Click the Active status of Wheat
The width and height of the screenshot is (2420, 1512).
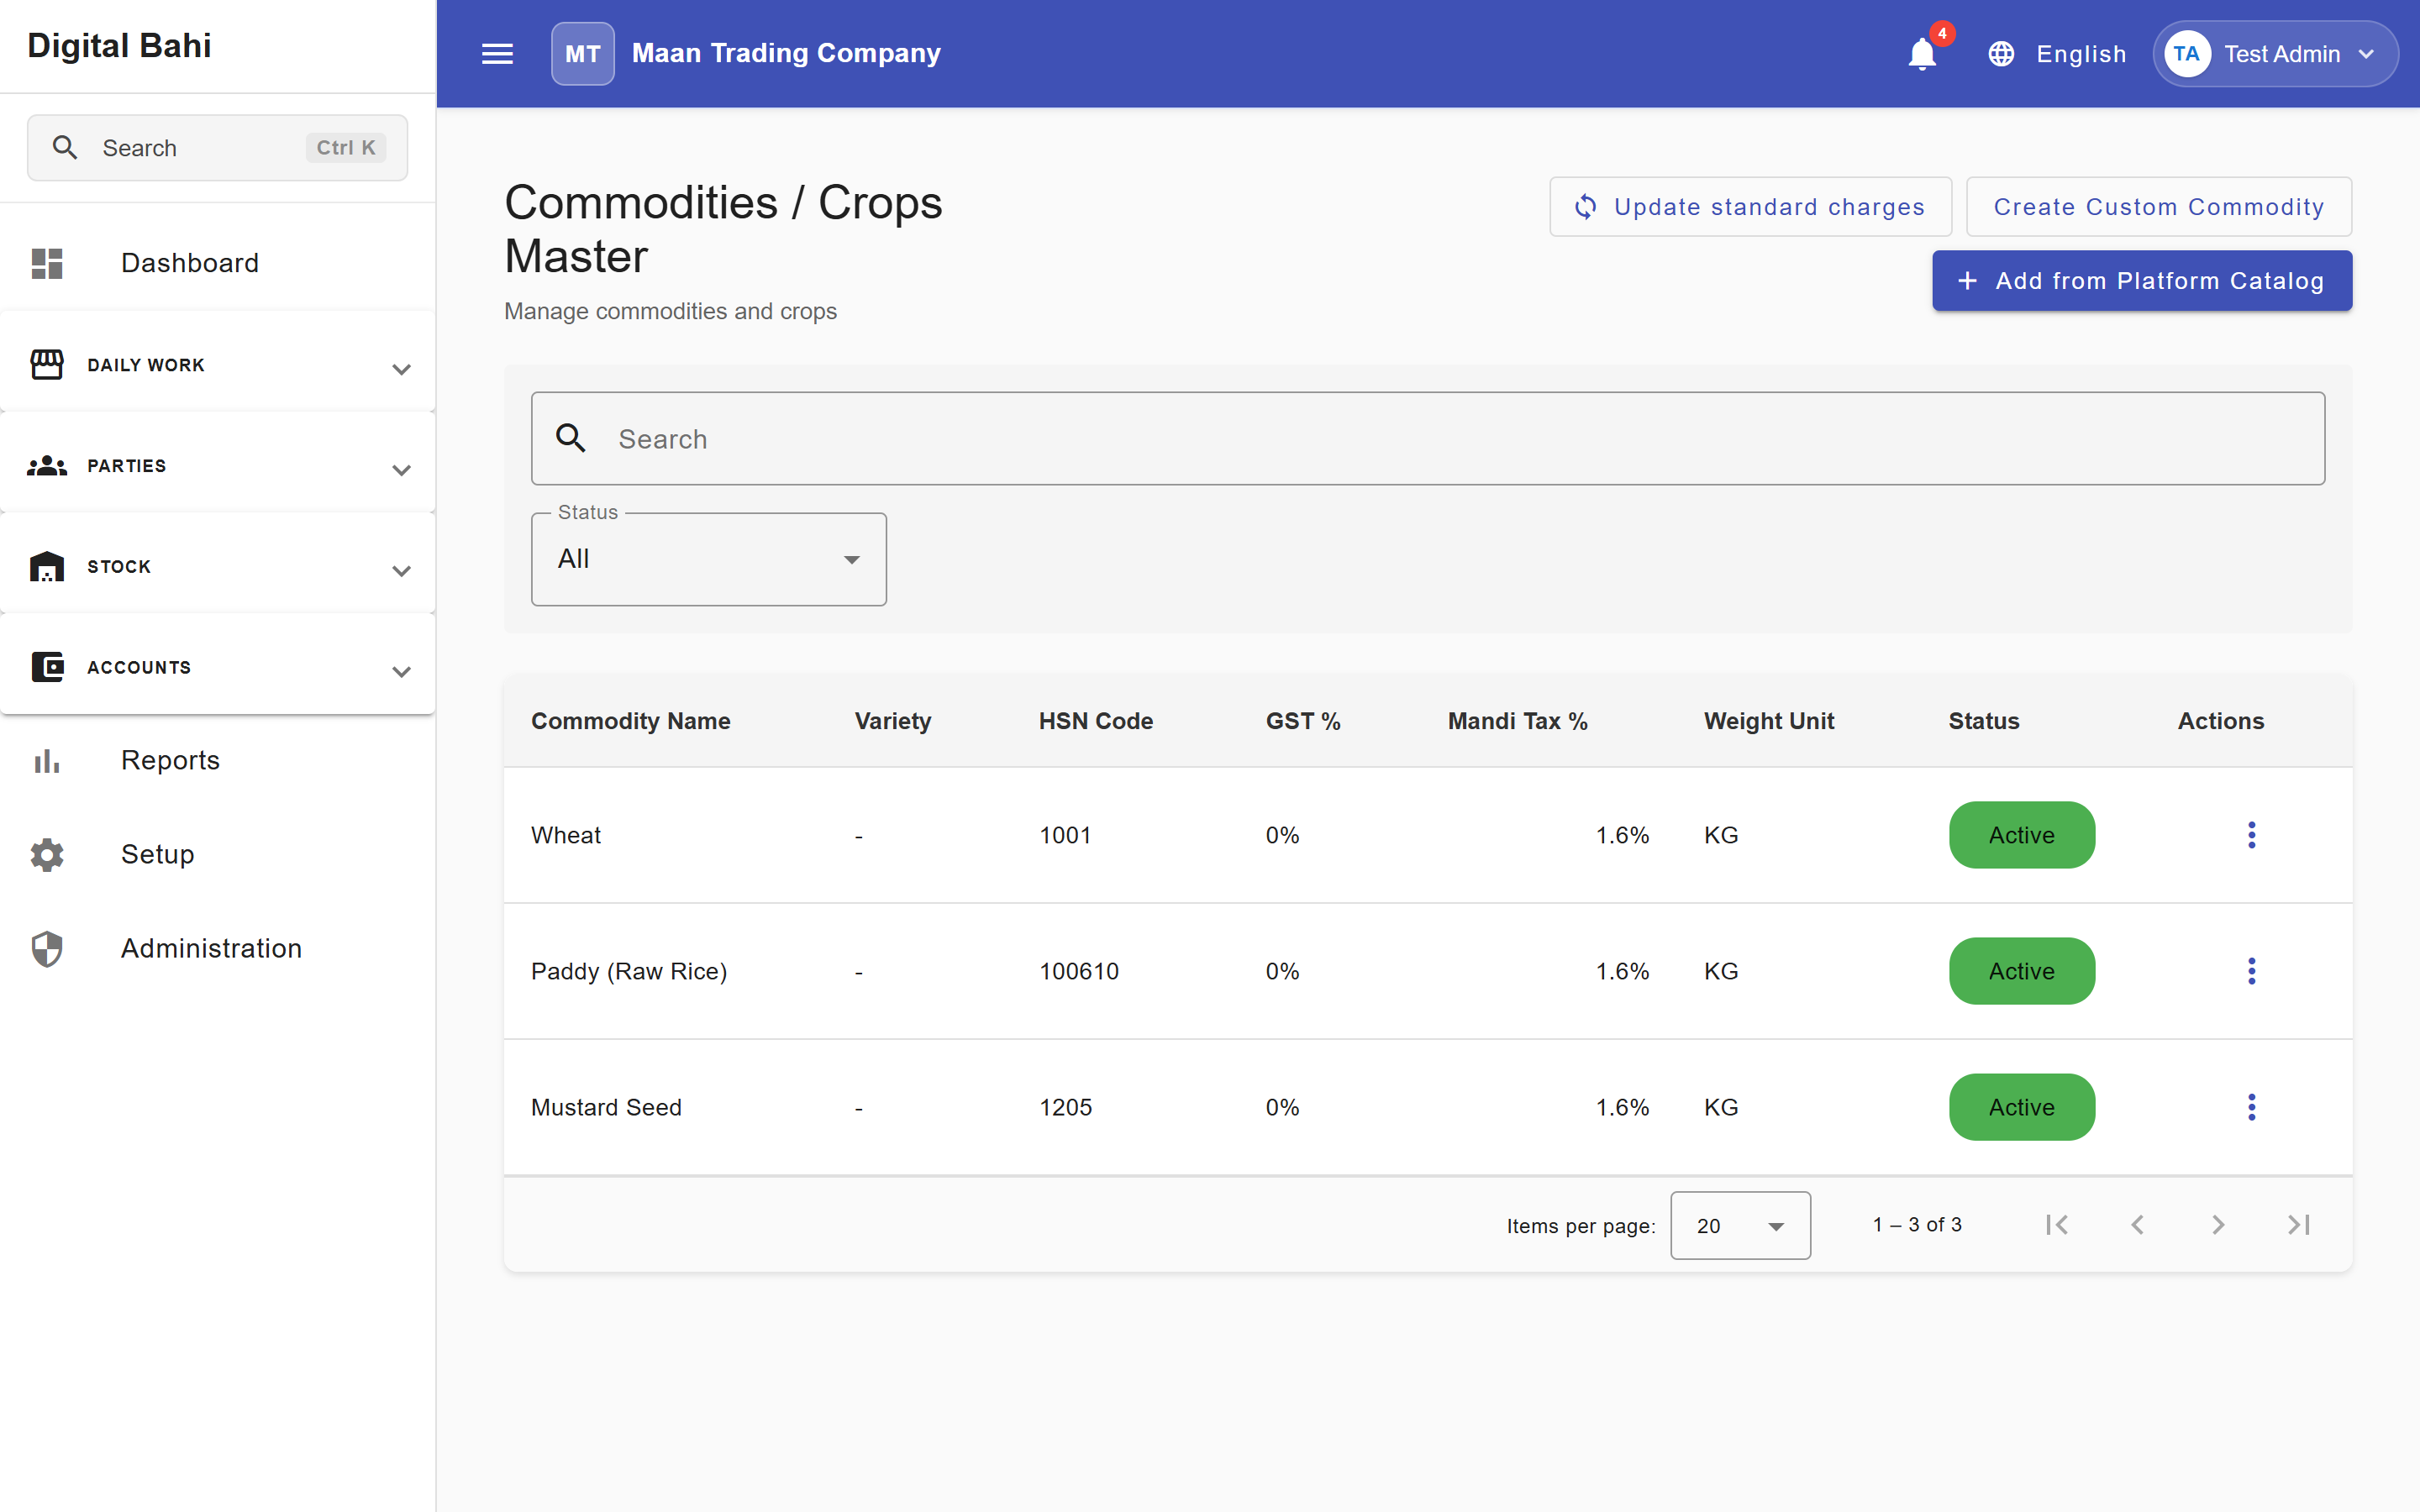coord(2021,835)
